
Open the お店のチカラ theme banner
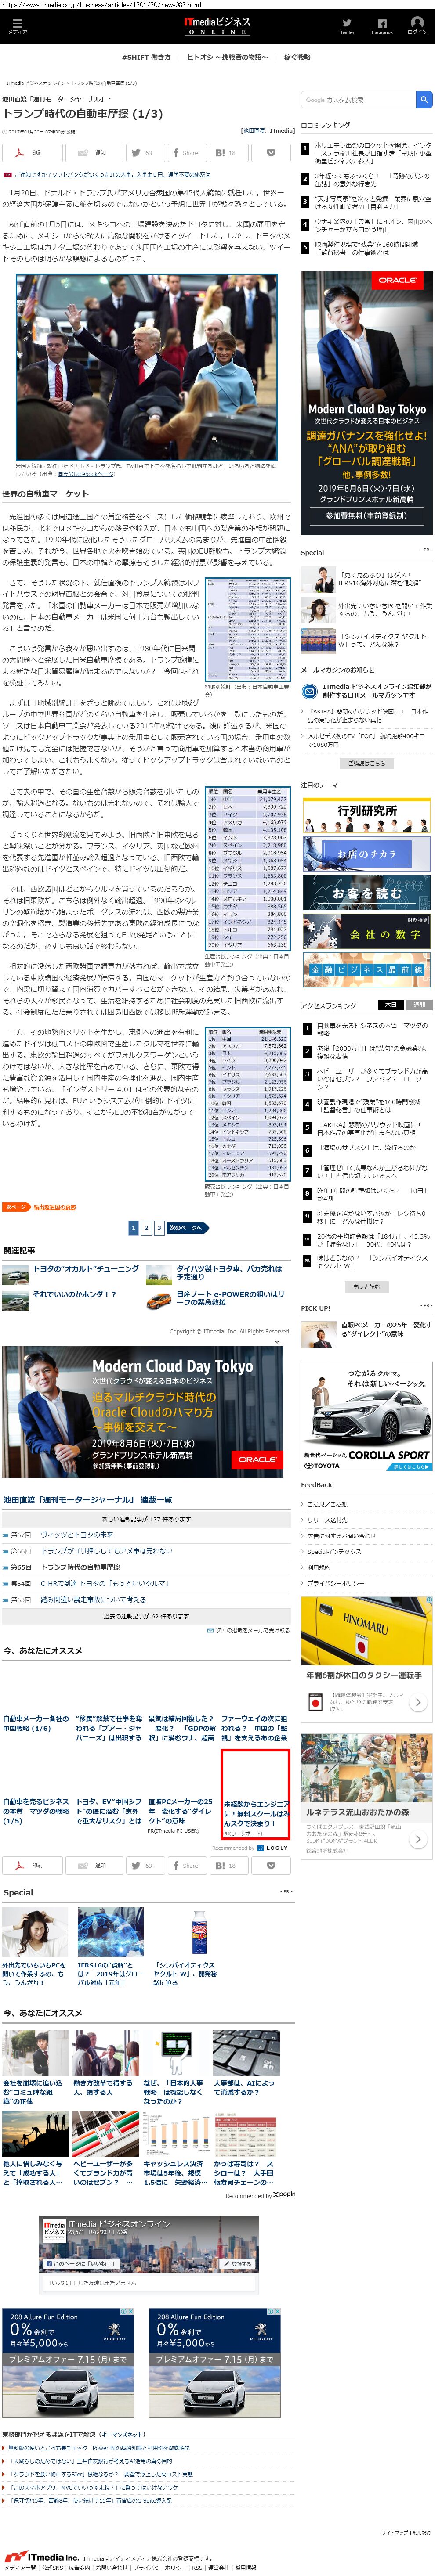click(x=367, y=853)
